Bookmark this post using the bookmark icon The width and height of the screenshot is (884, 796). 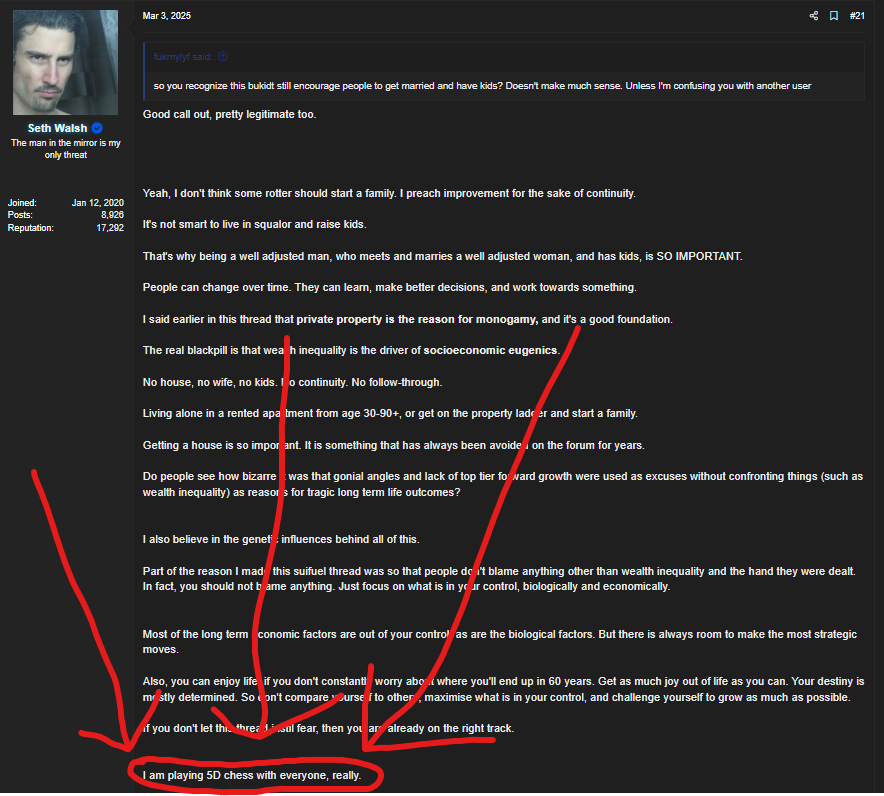click(834, 16)
